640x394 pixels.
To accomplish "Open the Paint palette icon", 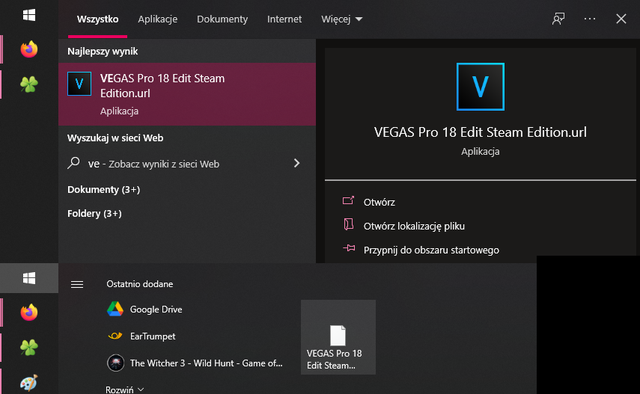I will point(29,383).
